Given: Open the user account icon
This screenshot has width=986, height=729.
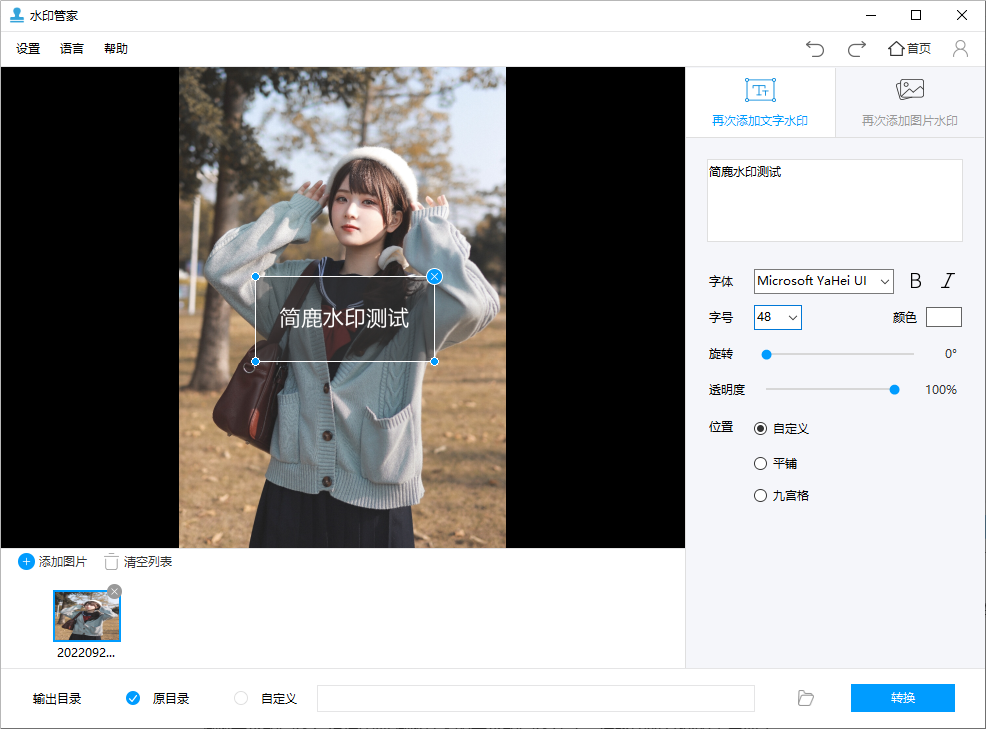Looking at the screenshot, I should pos(960,48).
